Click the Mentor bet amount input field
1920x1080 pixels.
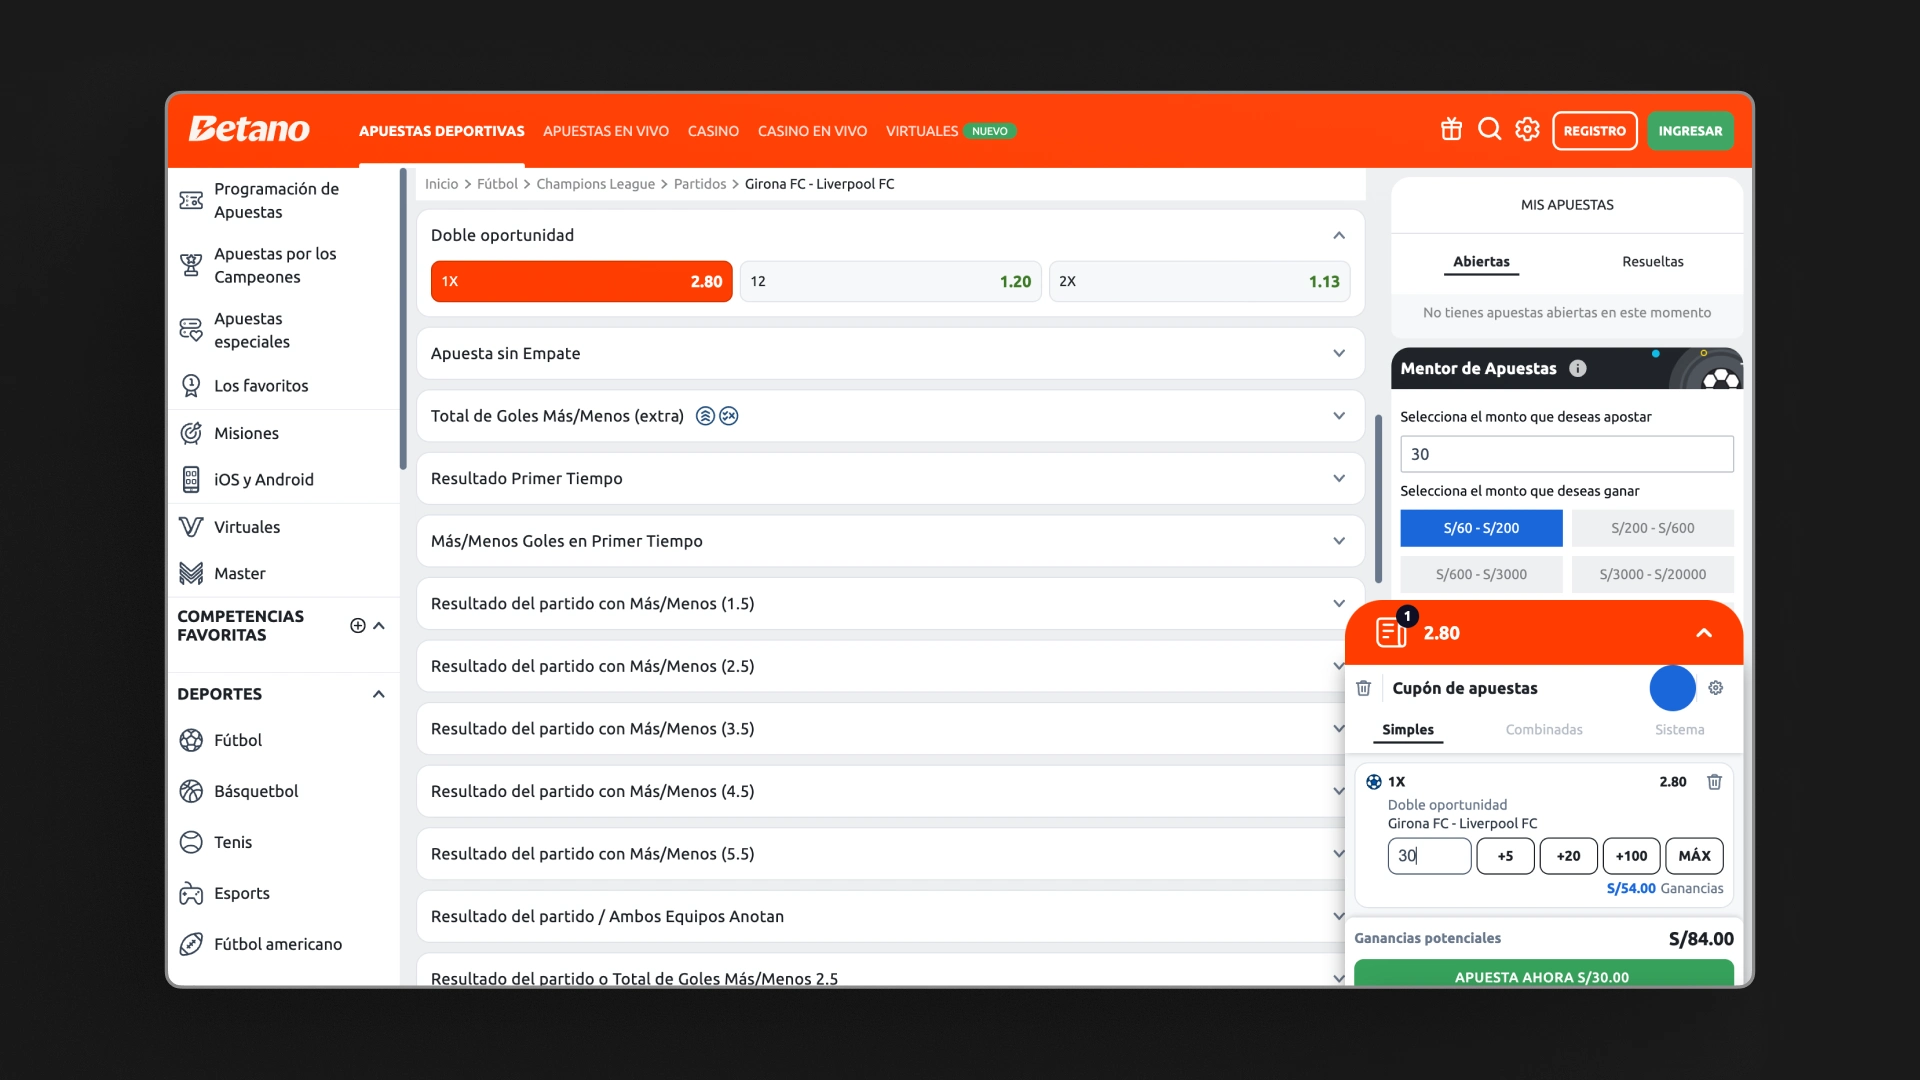click(1566, 454)
